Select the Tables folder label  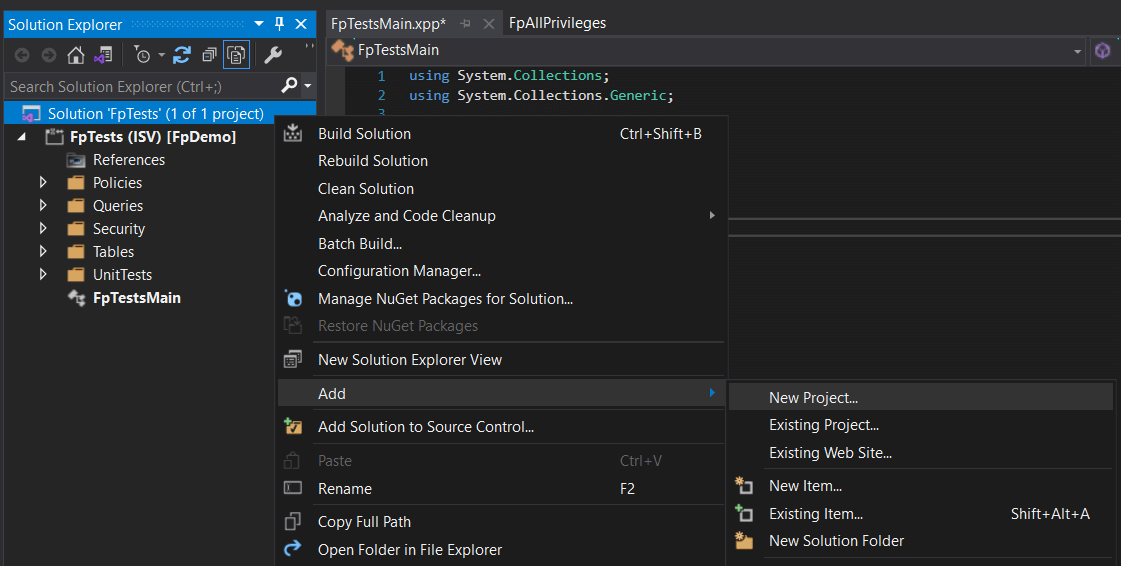click(x=113, y=252)
